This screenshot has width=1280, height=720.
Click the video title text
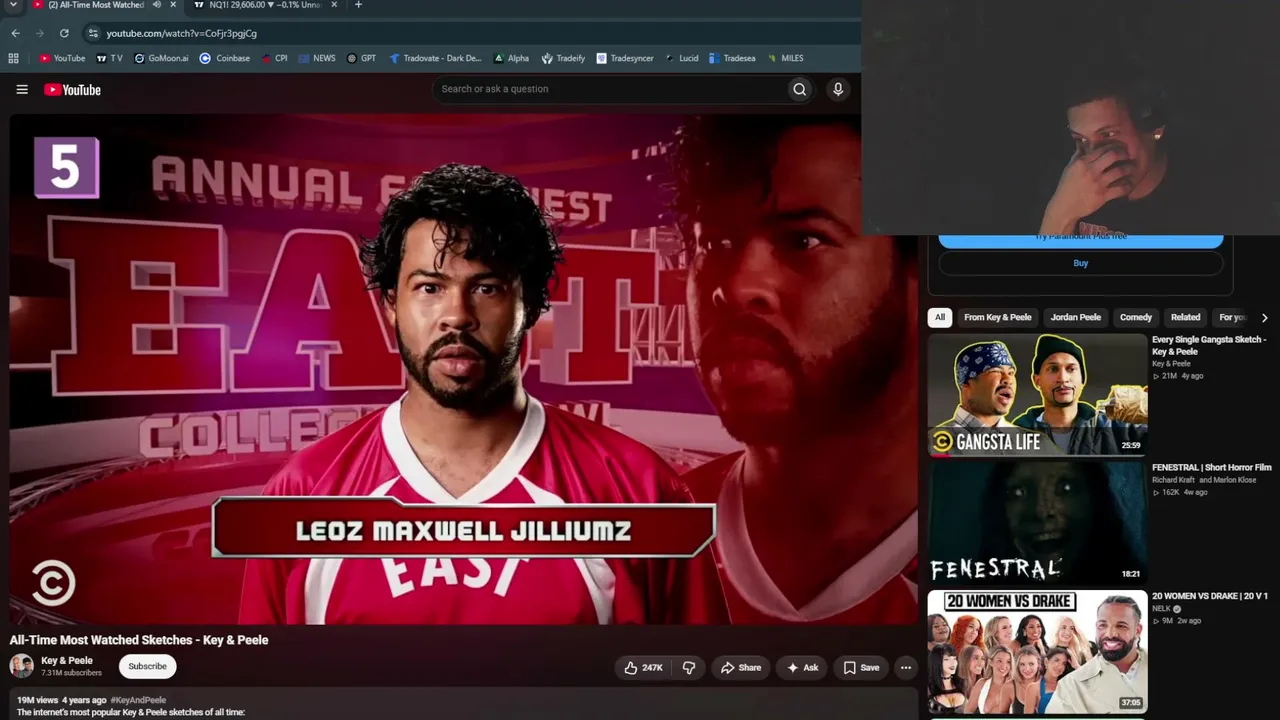click(x=139, y=640)
